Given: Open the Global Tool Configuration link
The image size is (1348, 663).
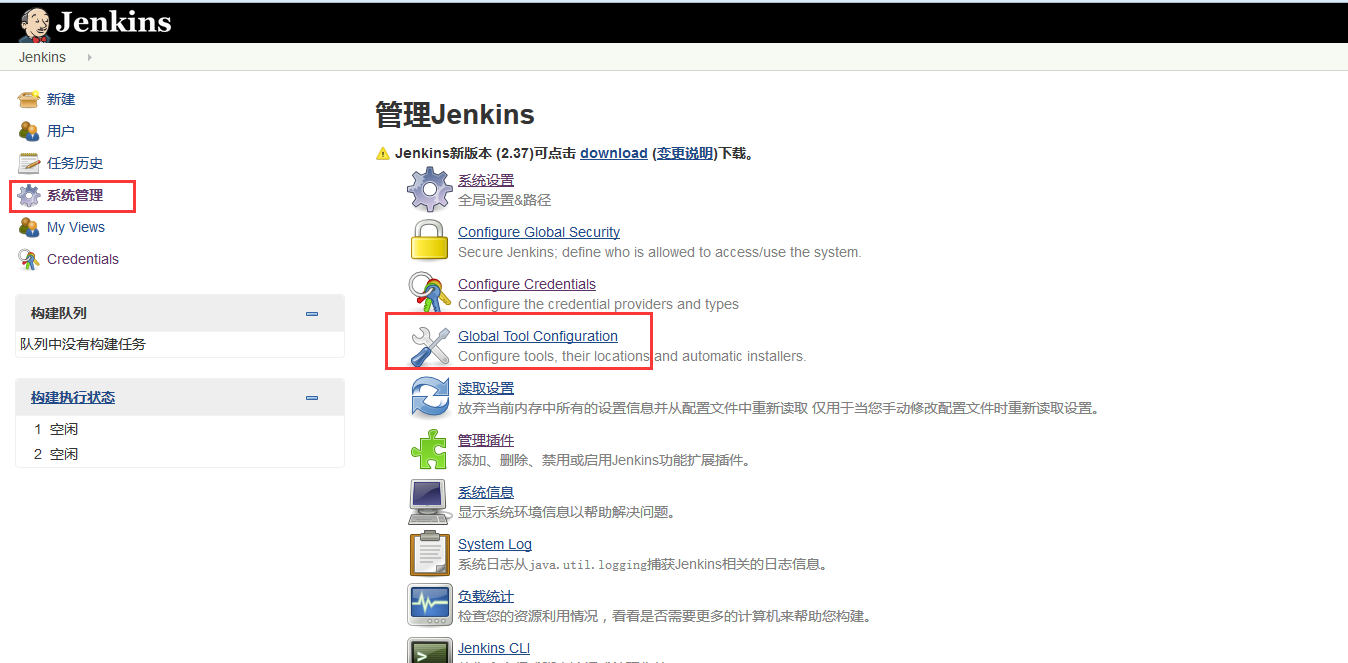Looking at the screenshot, I should tap(538, 336).
